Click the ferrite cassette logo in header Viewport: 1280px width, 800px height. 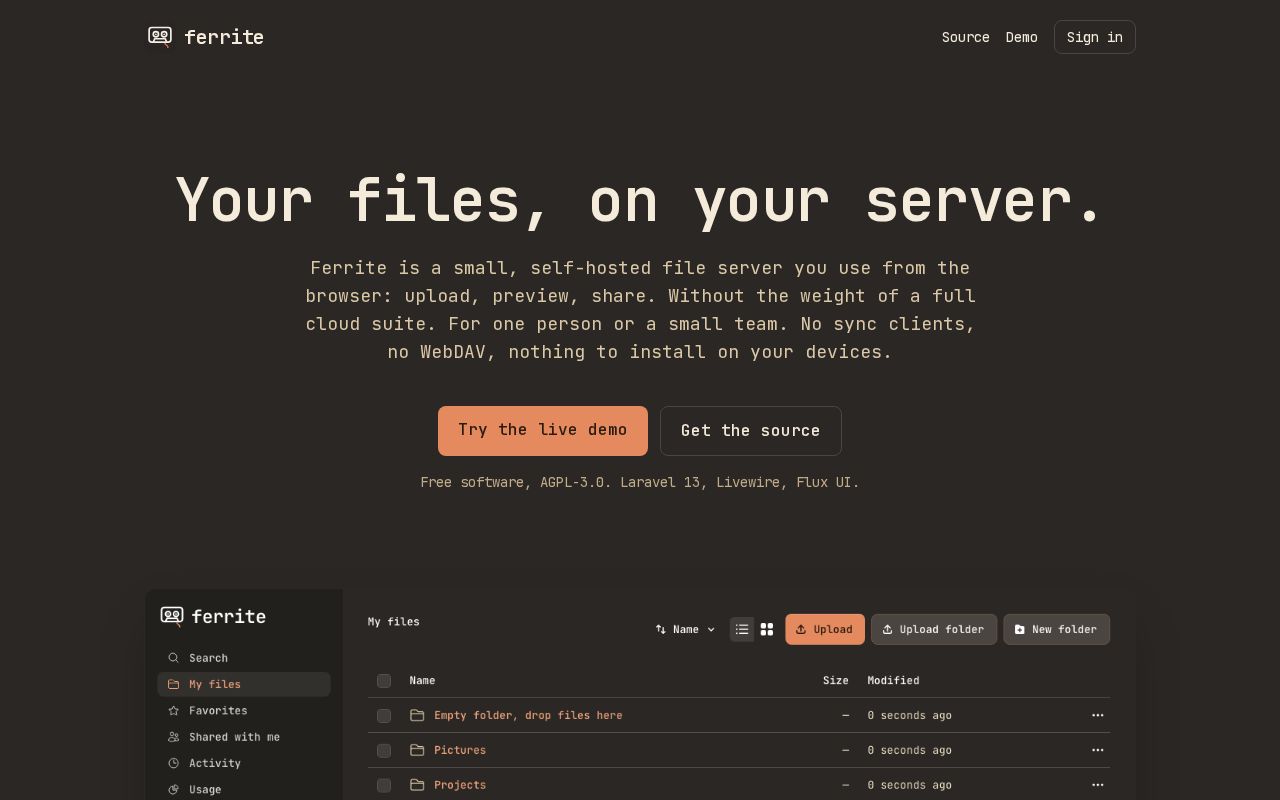click(x=160, y=37)
